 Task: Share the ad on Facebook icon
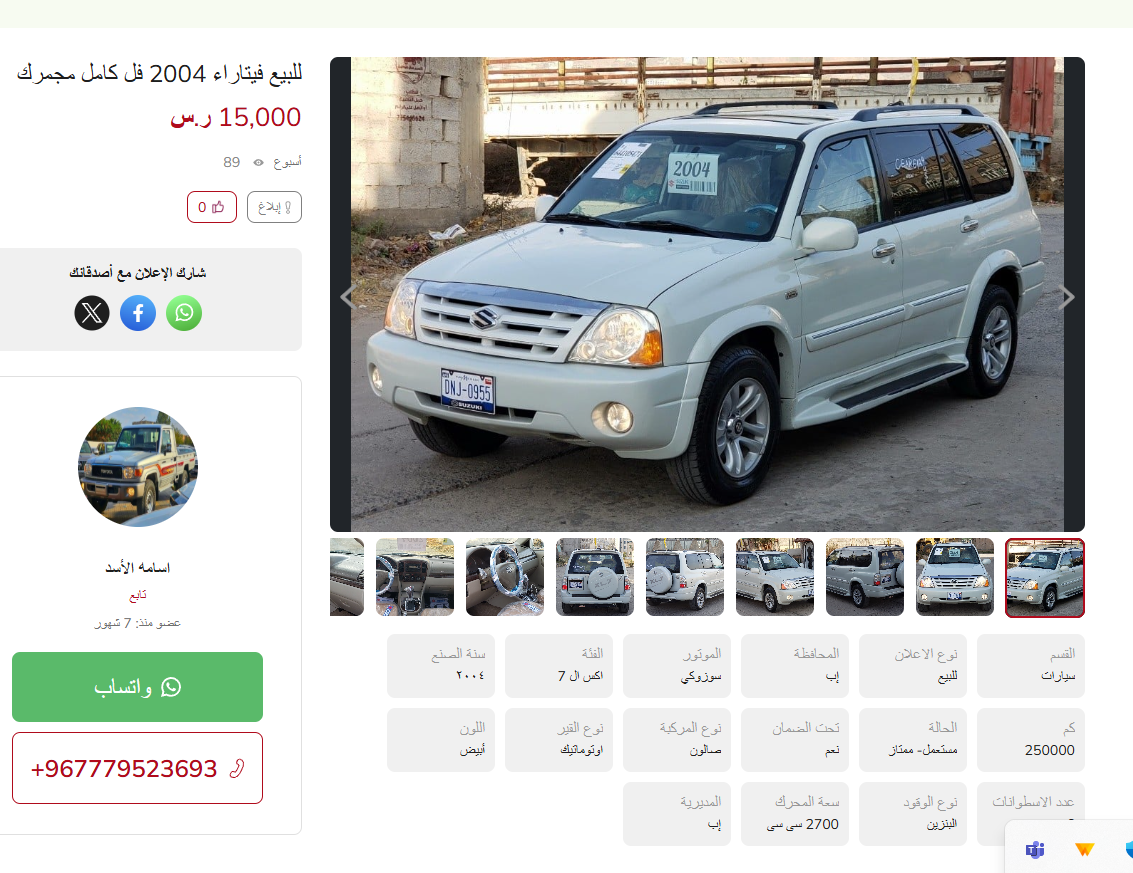[x=138, y=313]
